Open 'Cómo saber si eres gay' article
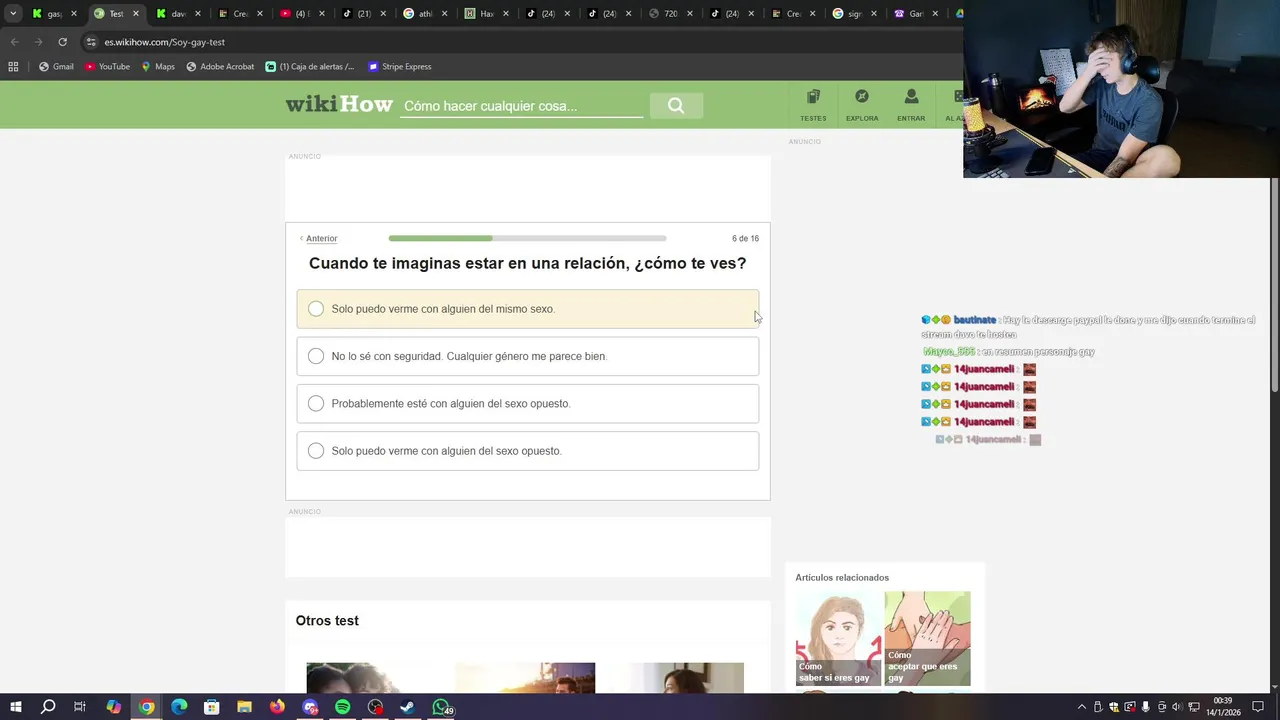Image resolution: width=1280 pixels, height=720 pixels. coord(838,638)
